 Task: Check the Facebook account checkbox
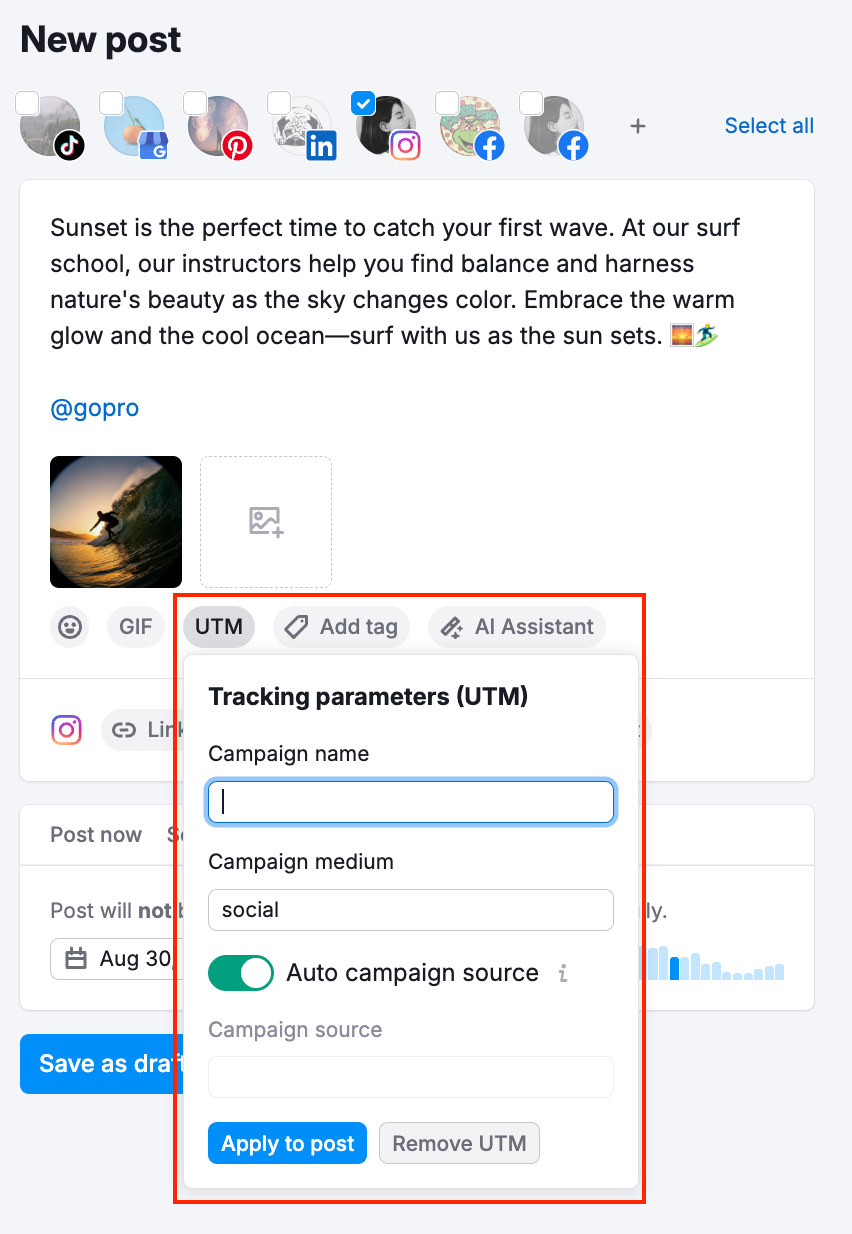pyautogui.click(x=446, y=103)
